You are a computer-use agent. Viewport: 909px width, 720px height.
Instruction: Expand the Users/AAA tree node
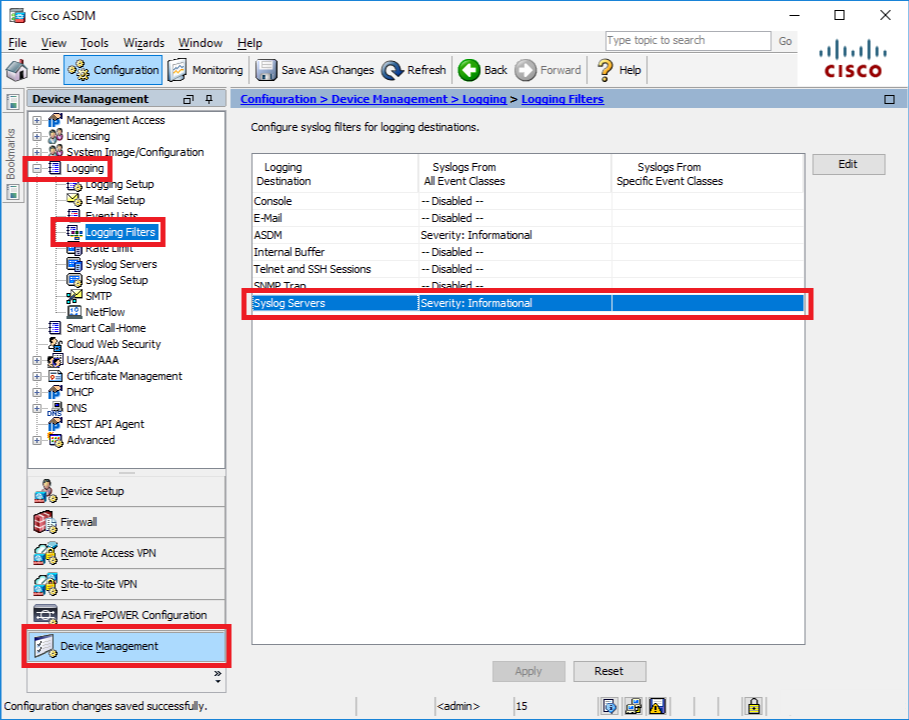click(x=37, y=360)
